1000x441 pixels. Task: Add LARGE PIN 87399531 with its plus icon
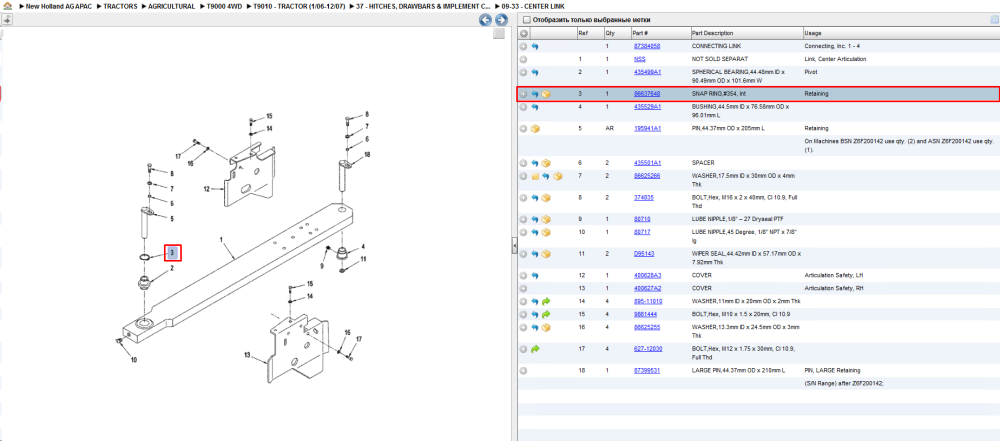pos(524,371)
